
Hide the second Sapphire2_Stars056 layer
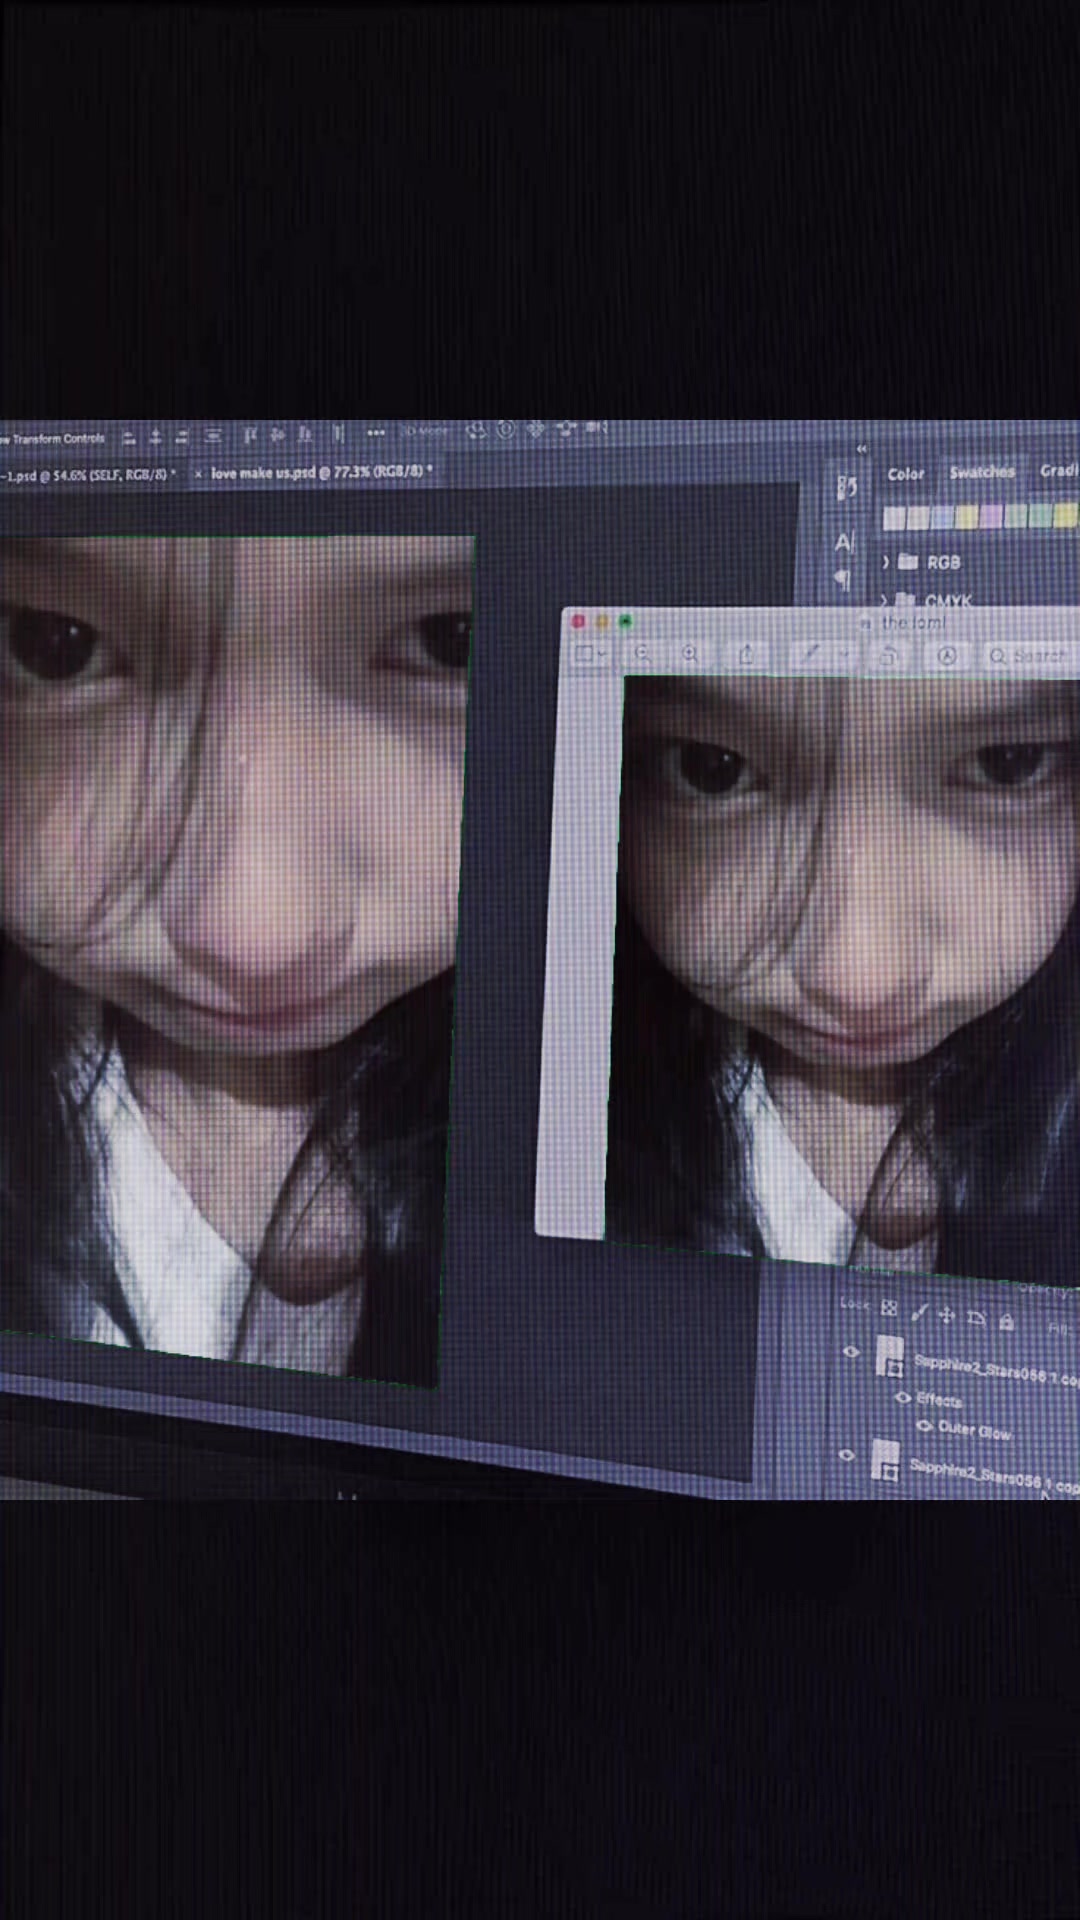847,1456
